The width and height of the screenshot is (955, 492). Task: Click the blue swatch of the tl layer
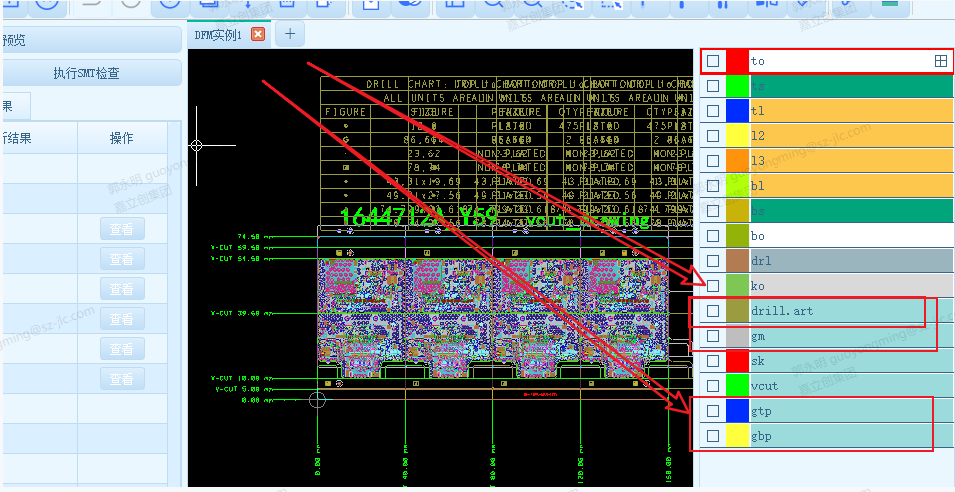click(737, 111)
